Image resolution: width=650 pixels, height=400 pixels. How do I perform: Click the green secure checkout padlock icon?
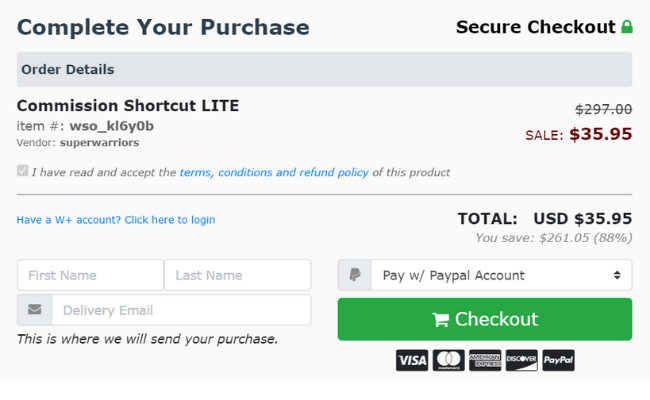[x=627, y=27]
